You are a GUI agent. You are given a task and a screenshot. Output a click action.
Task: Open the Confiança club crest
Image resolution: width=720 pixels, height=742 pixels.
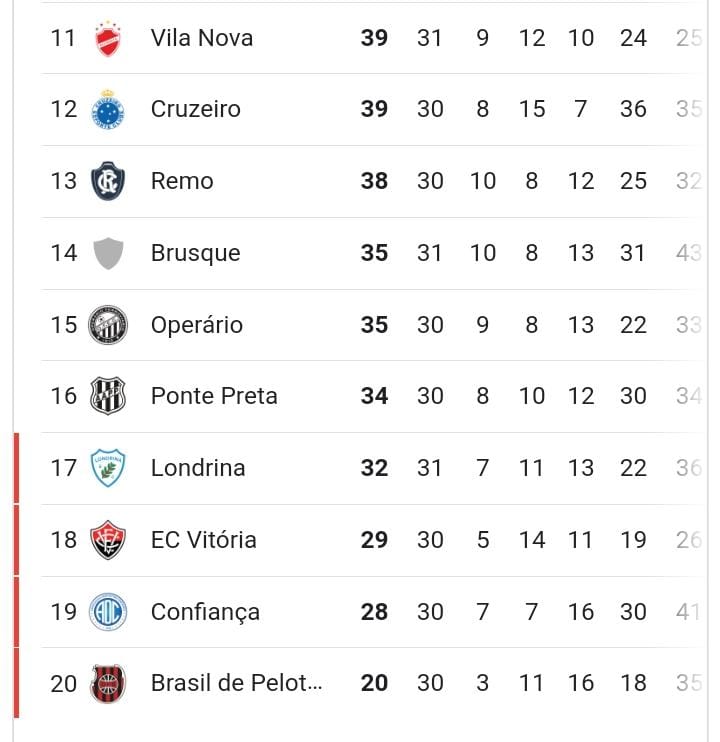coord(108,612)
